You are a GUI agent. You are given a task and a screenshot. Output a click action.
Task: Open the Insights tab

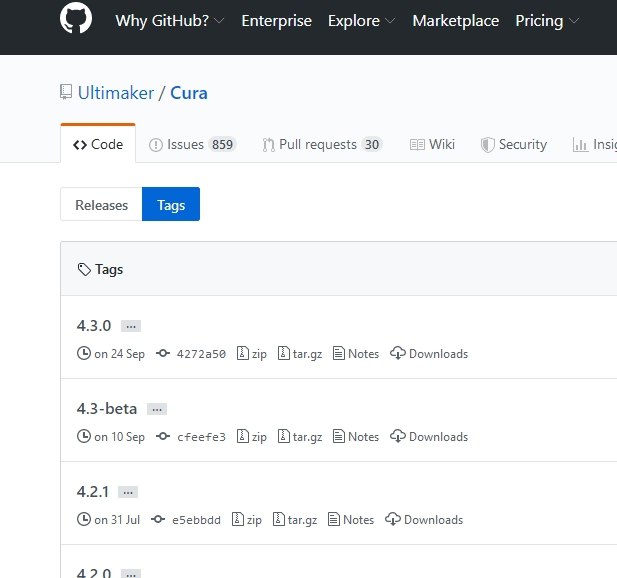pos(594,144)
